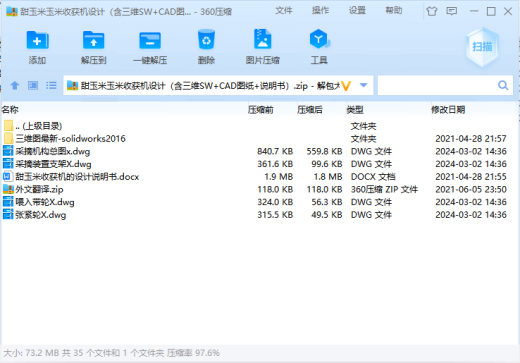The width and height of the screenshot is (520, 363).
Task: Select the archive 外文翻译.zip
Action: (259, 189)
